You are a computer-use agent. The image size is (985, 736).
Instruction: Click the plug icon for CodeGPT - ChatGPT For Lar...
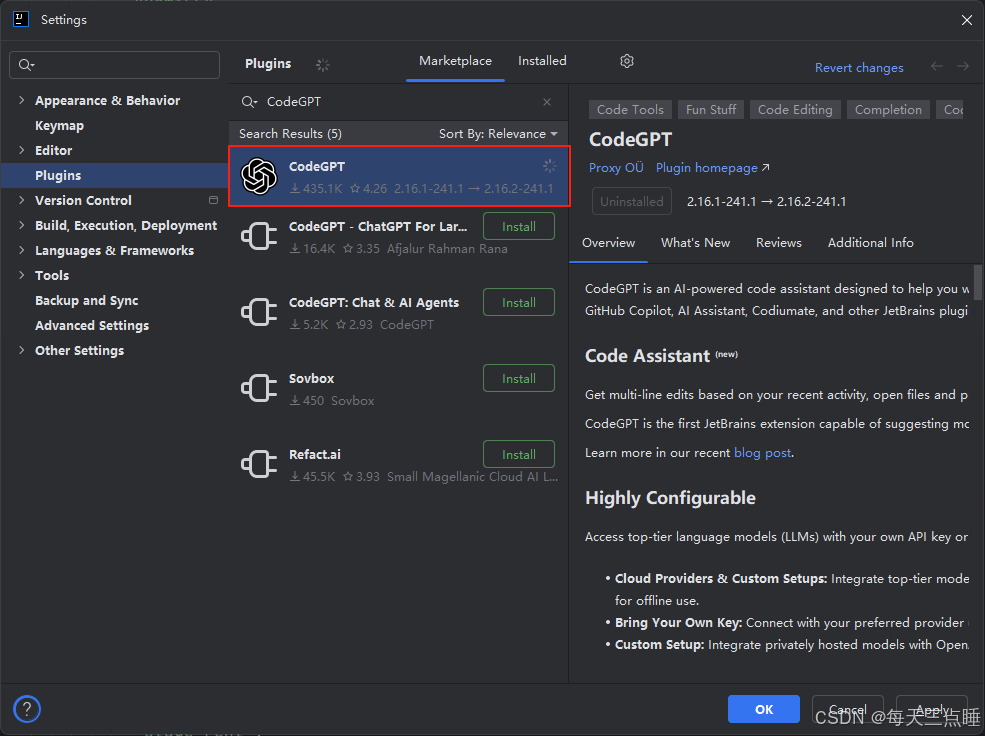point(259,237)
